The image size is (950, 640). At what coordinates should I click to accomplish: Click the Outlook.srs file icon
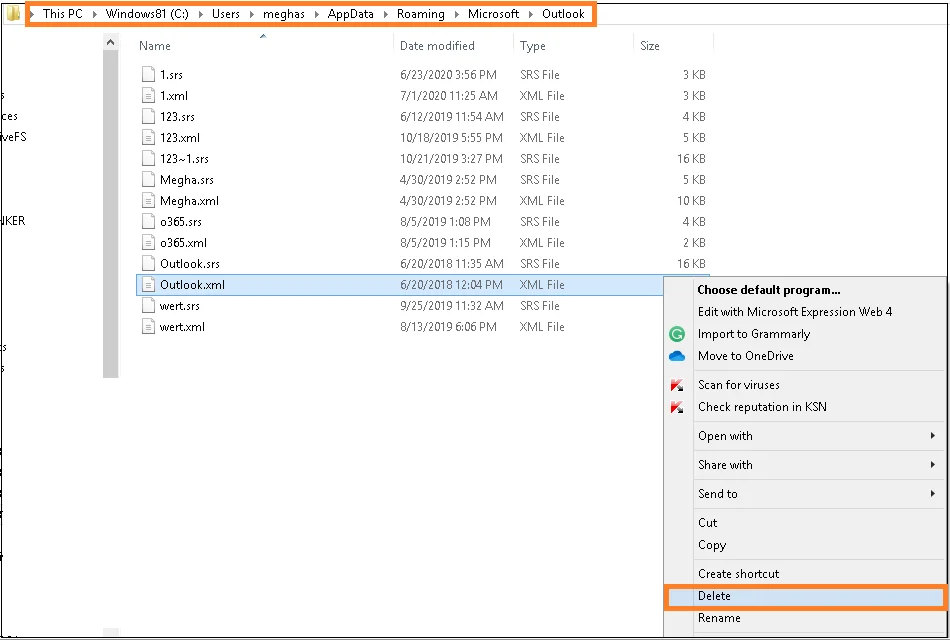point(148,264)
